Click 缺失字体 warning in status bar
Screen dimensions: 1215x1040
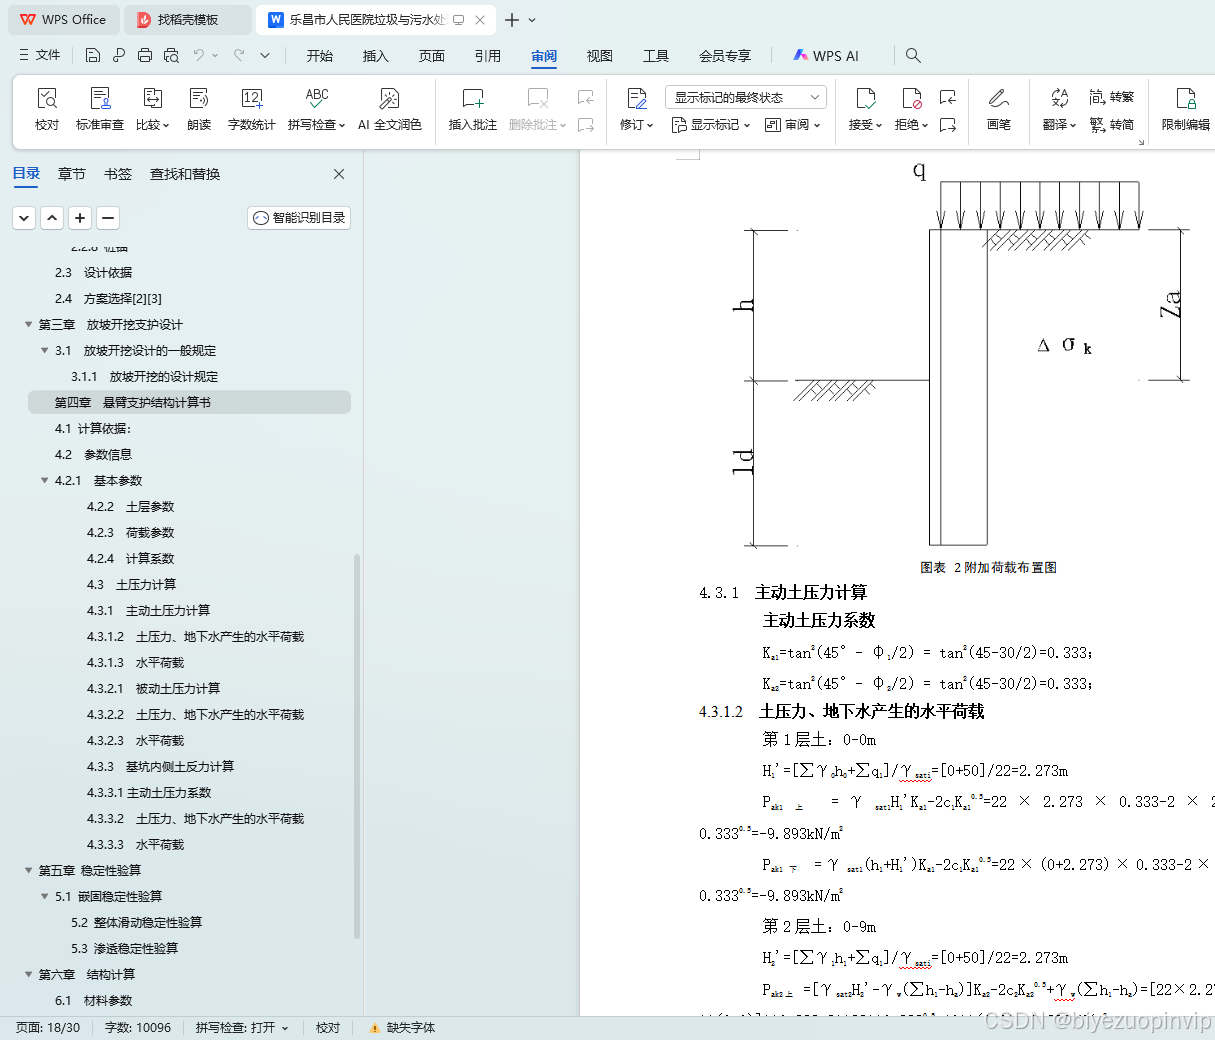[x=402, y=1027]
